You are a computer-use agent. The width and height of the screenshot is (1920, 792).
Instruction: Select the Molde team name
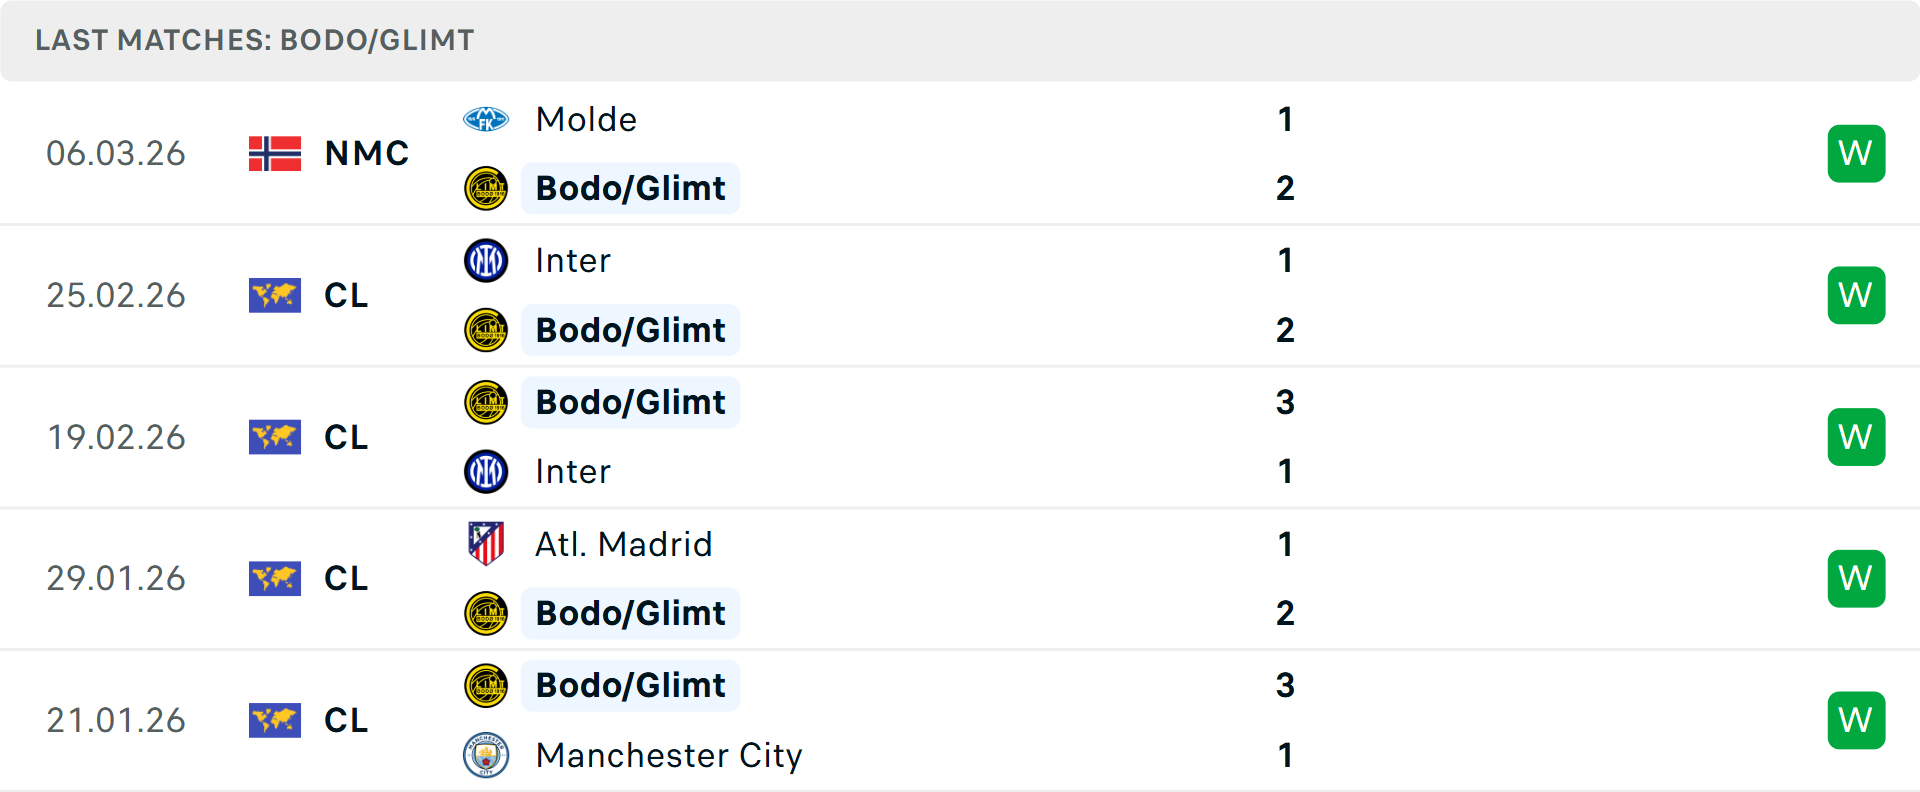point(585,118)
